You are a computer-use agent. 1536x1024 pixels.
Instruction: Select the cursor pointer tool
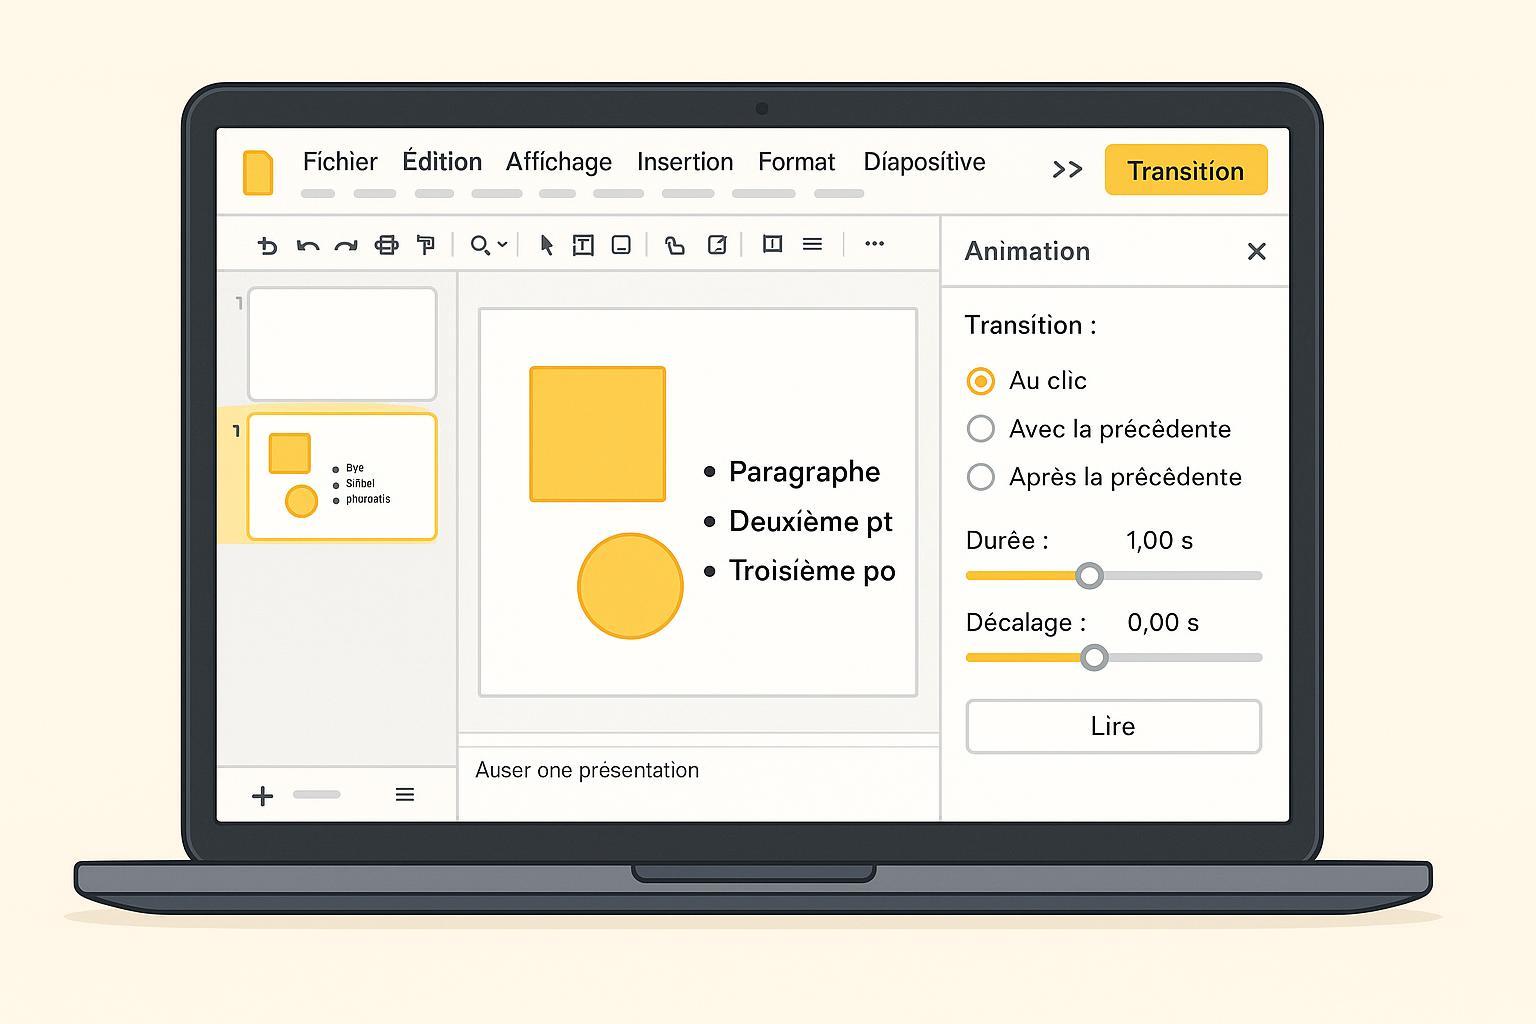(x=546, y=245)
